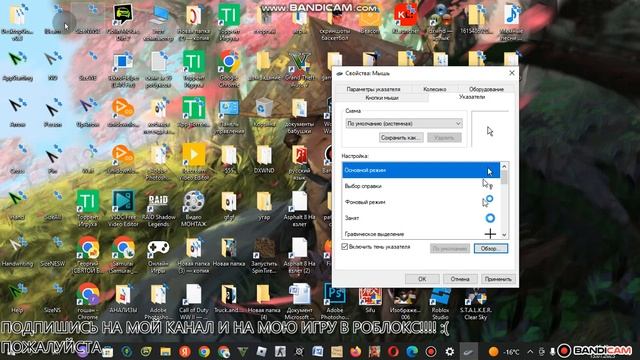Click the cursor list scroll-up arrow

pos(504,167)
